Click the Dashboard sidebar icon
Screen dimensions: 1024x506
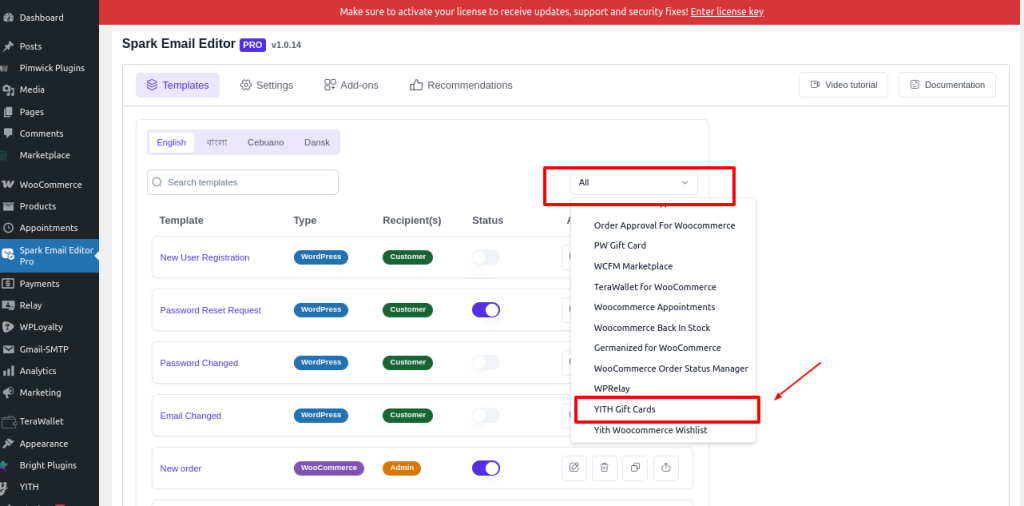[7, 18]
